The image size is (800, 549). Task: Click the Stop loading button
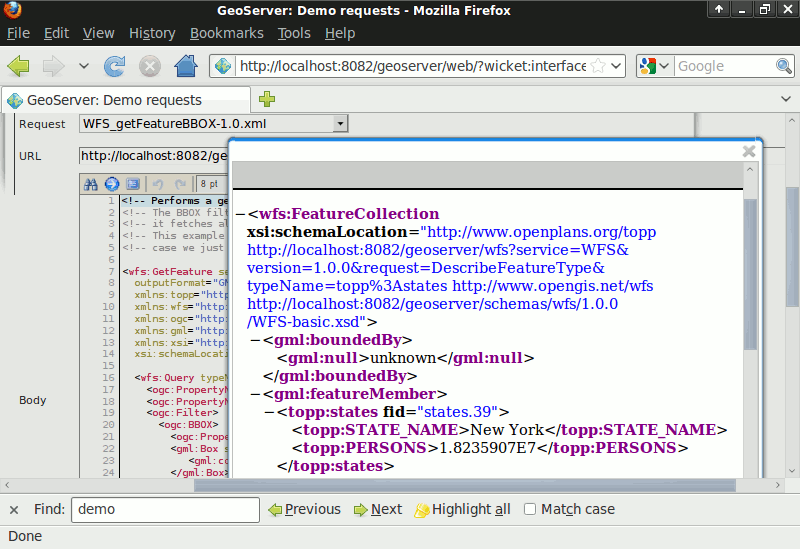(x=150, y=66)
